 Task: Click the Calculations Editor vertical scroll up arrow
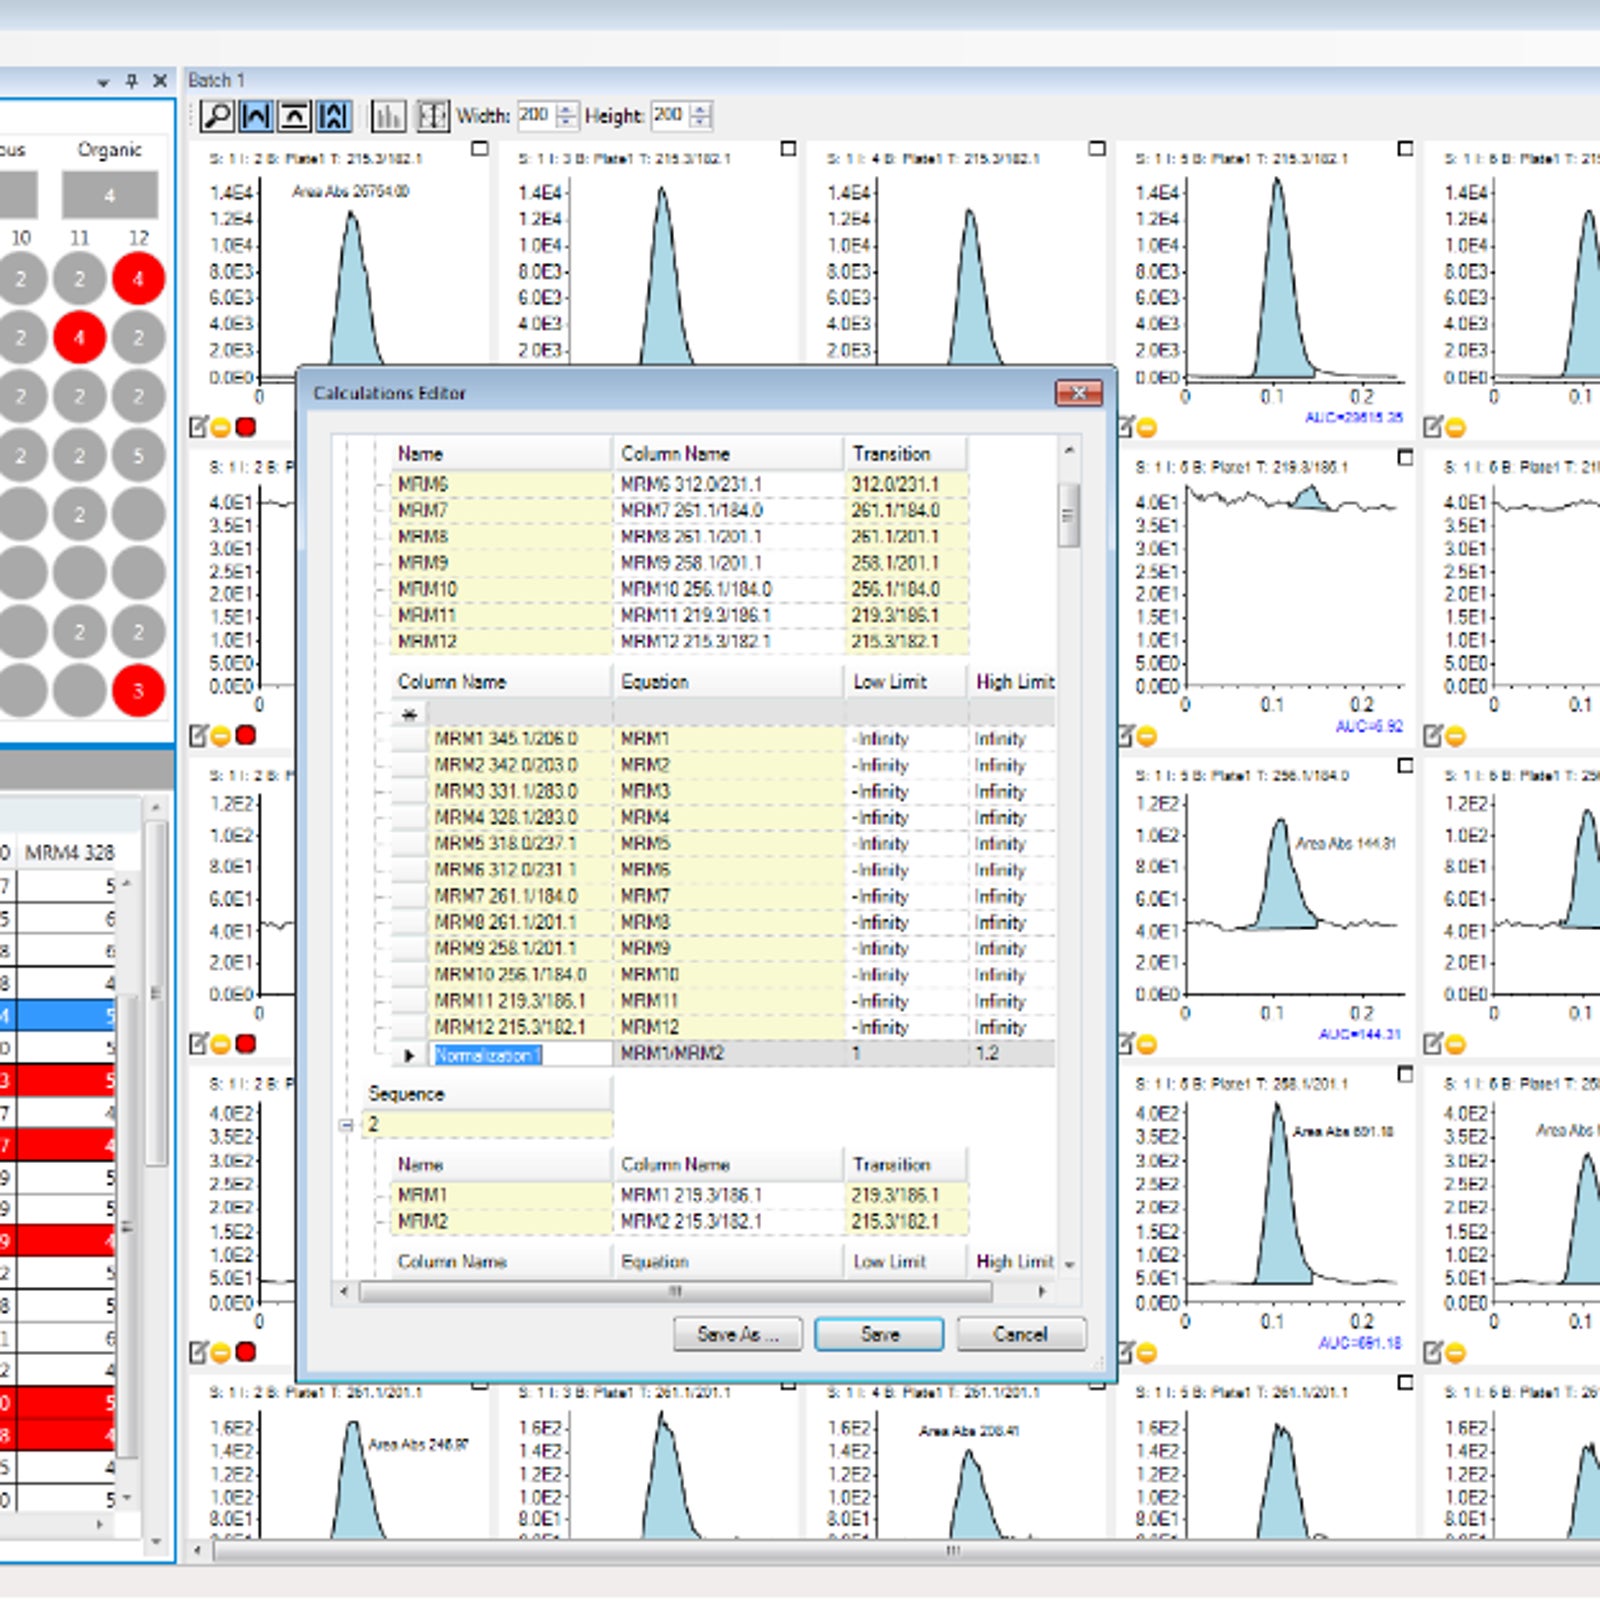click(1069, 451)
